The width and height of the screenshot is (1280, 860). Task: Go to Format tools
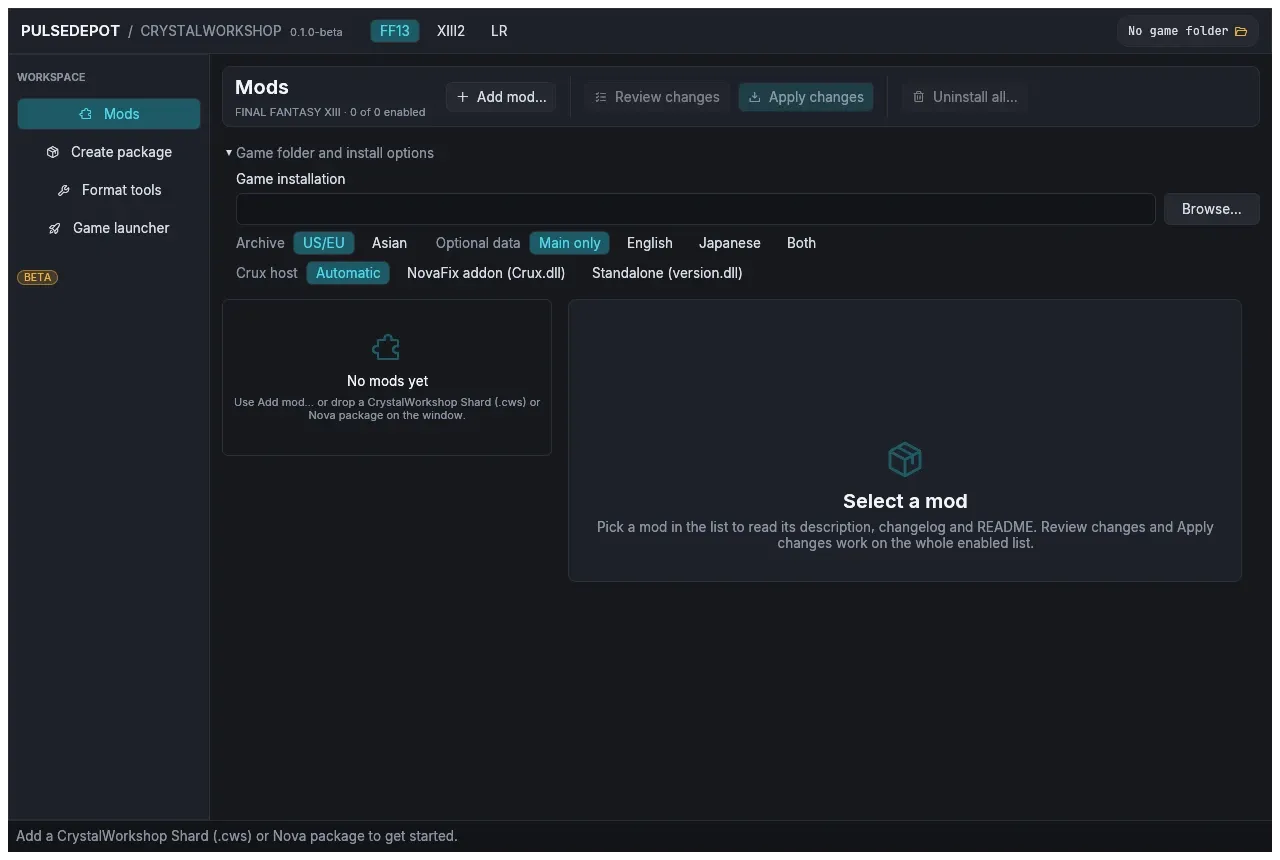coord(109,190)
